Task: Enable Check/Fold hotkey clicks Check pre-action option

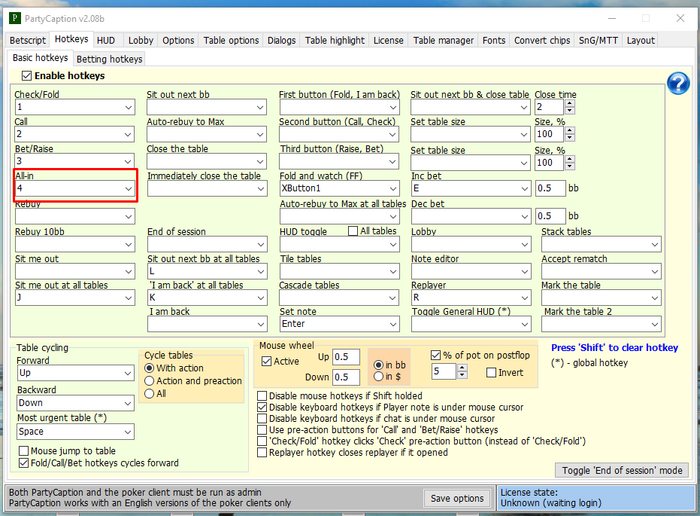Action: [262, 441]
